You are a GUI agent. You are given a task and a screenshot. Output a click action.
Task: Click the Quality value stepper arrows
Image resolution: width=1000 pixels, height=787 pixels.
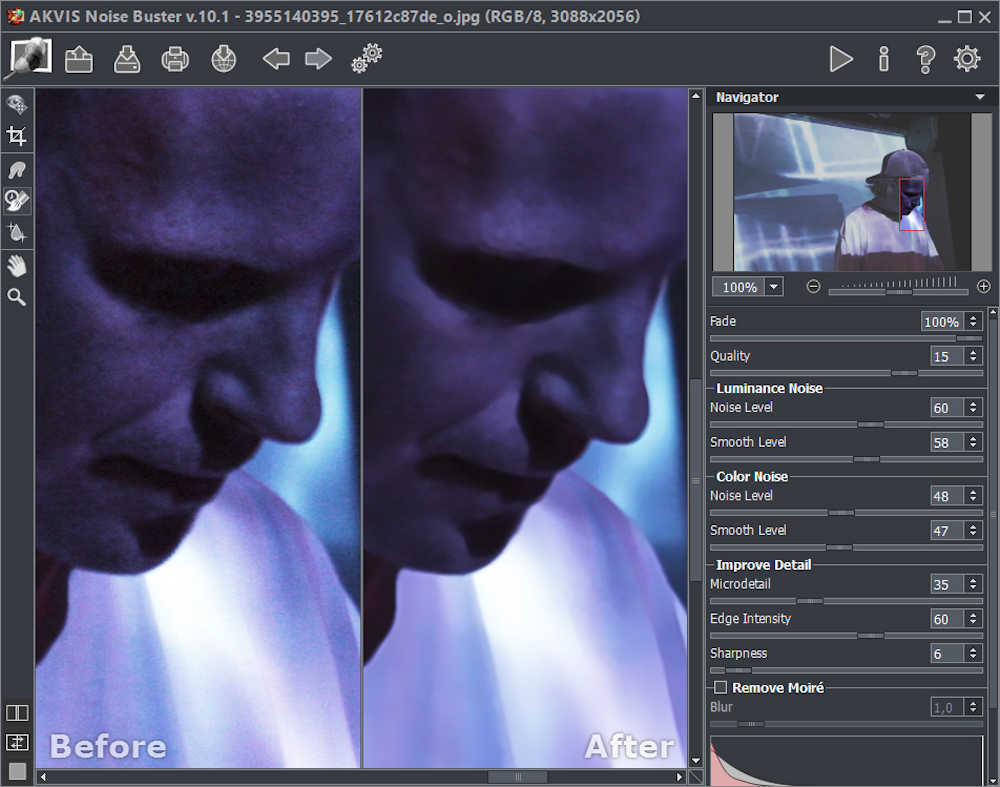coord(974,356)
